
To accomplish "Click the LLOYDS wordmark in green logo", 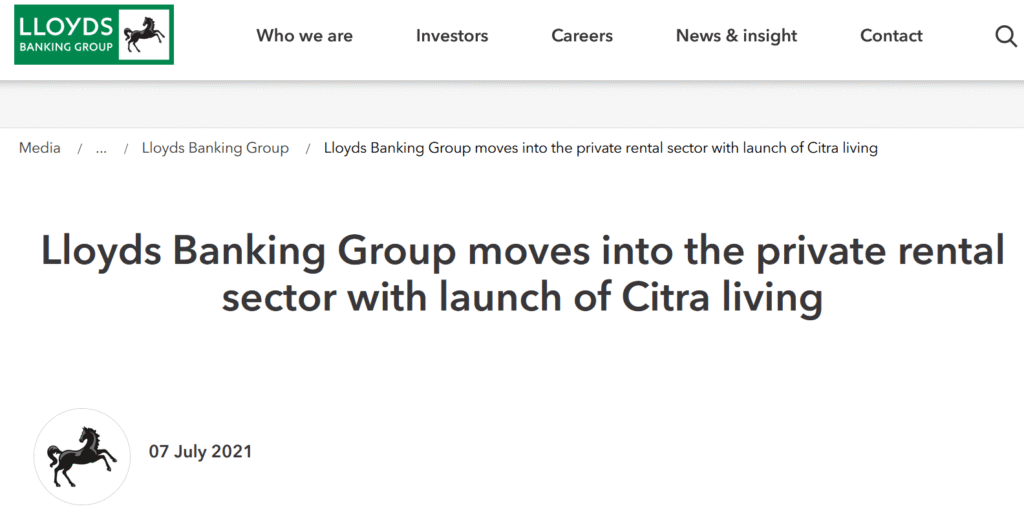I will [66, 27].
